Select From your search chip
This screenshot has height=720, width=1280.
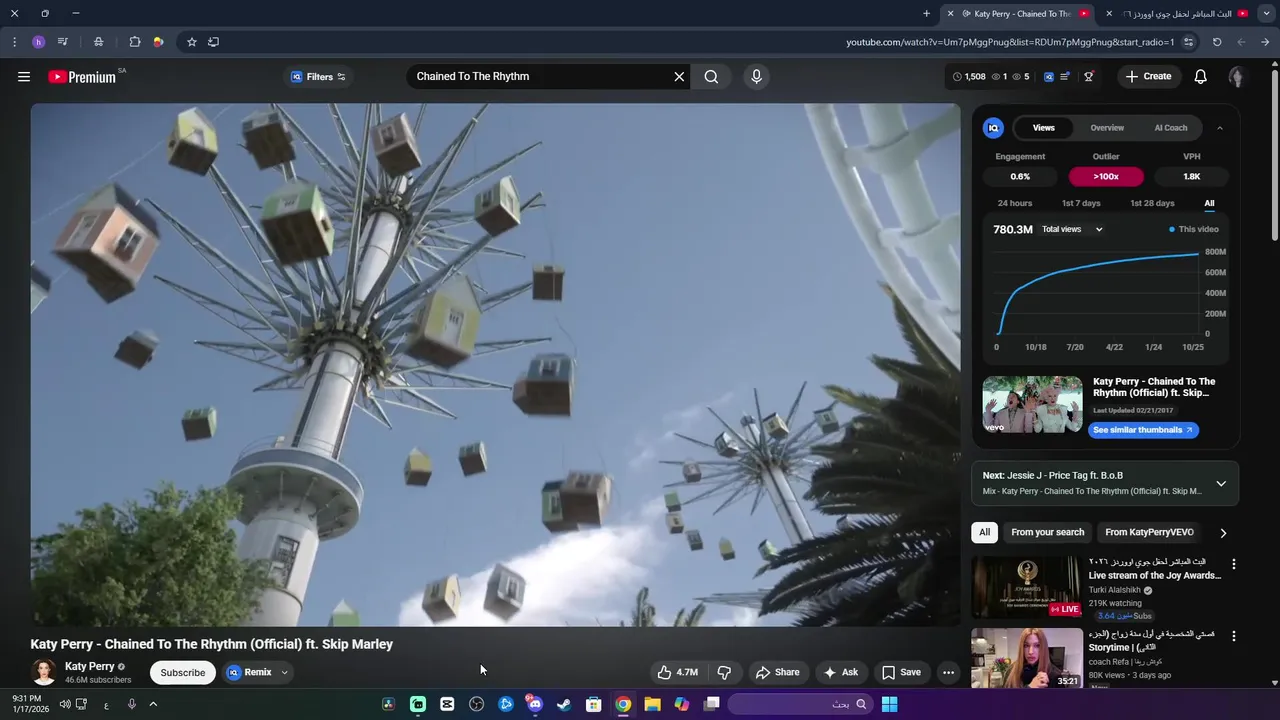pos(1047,533)
